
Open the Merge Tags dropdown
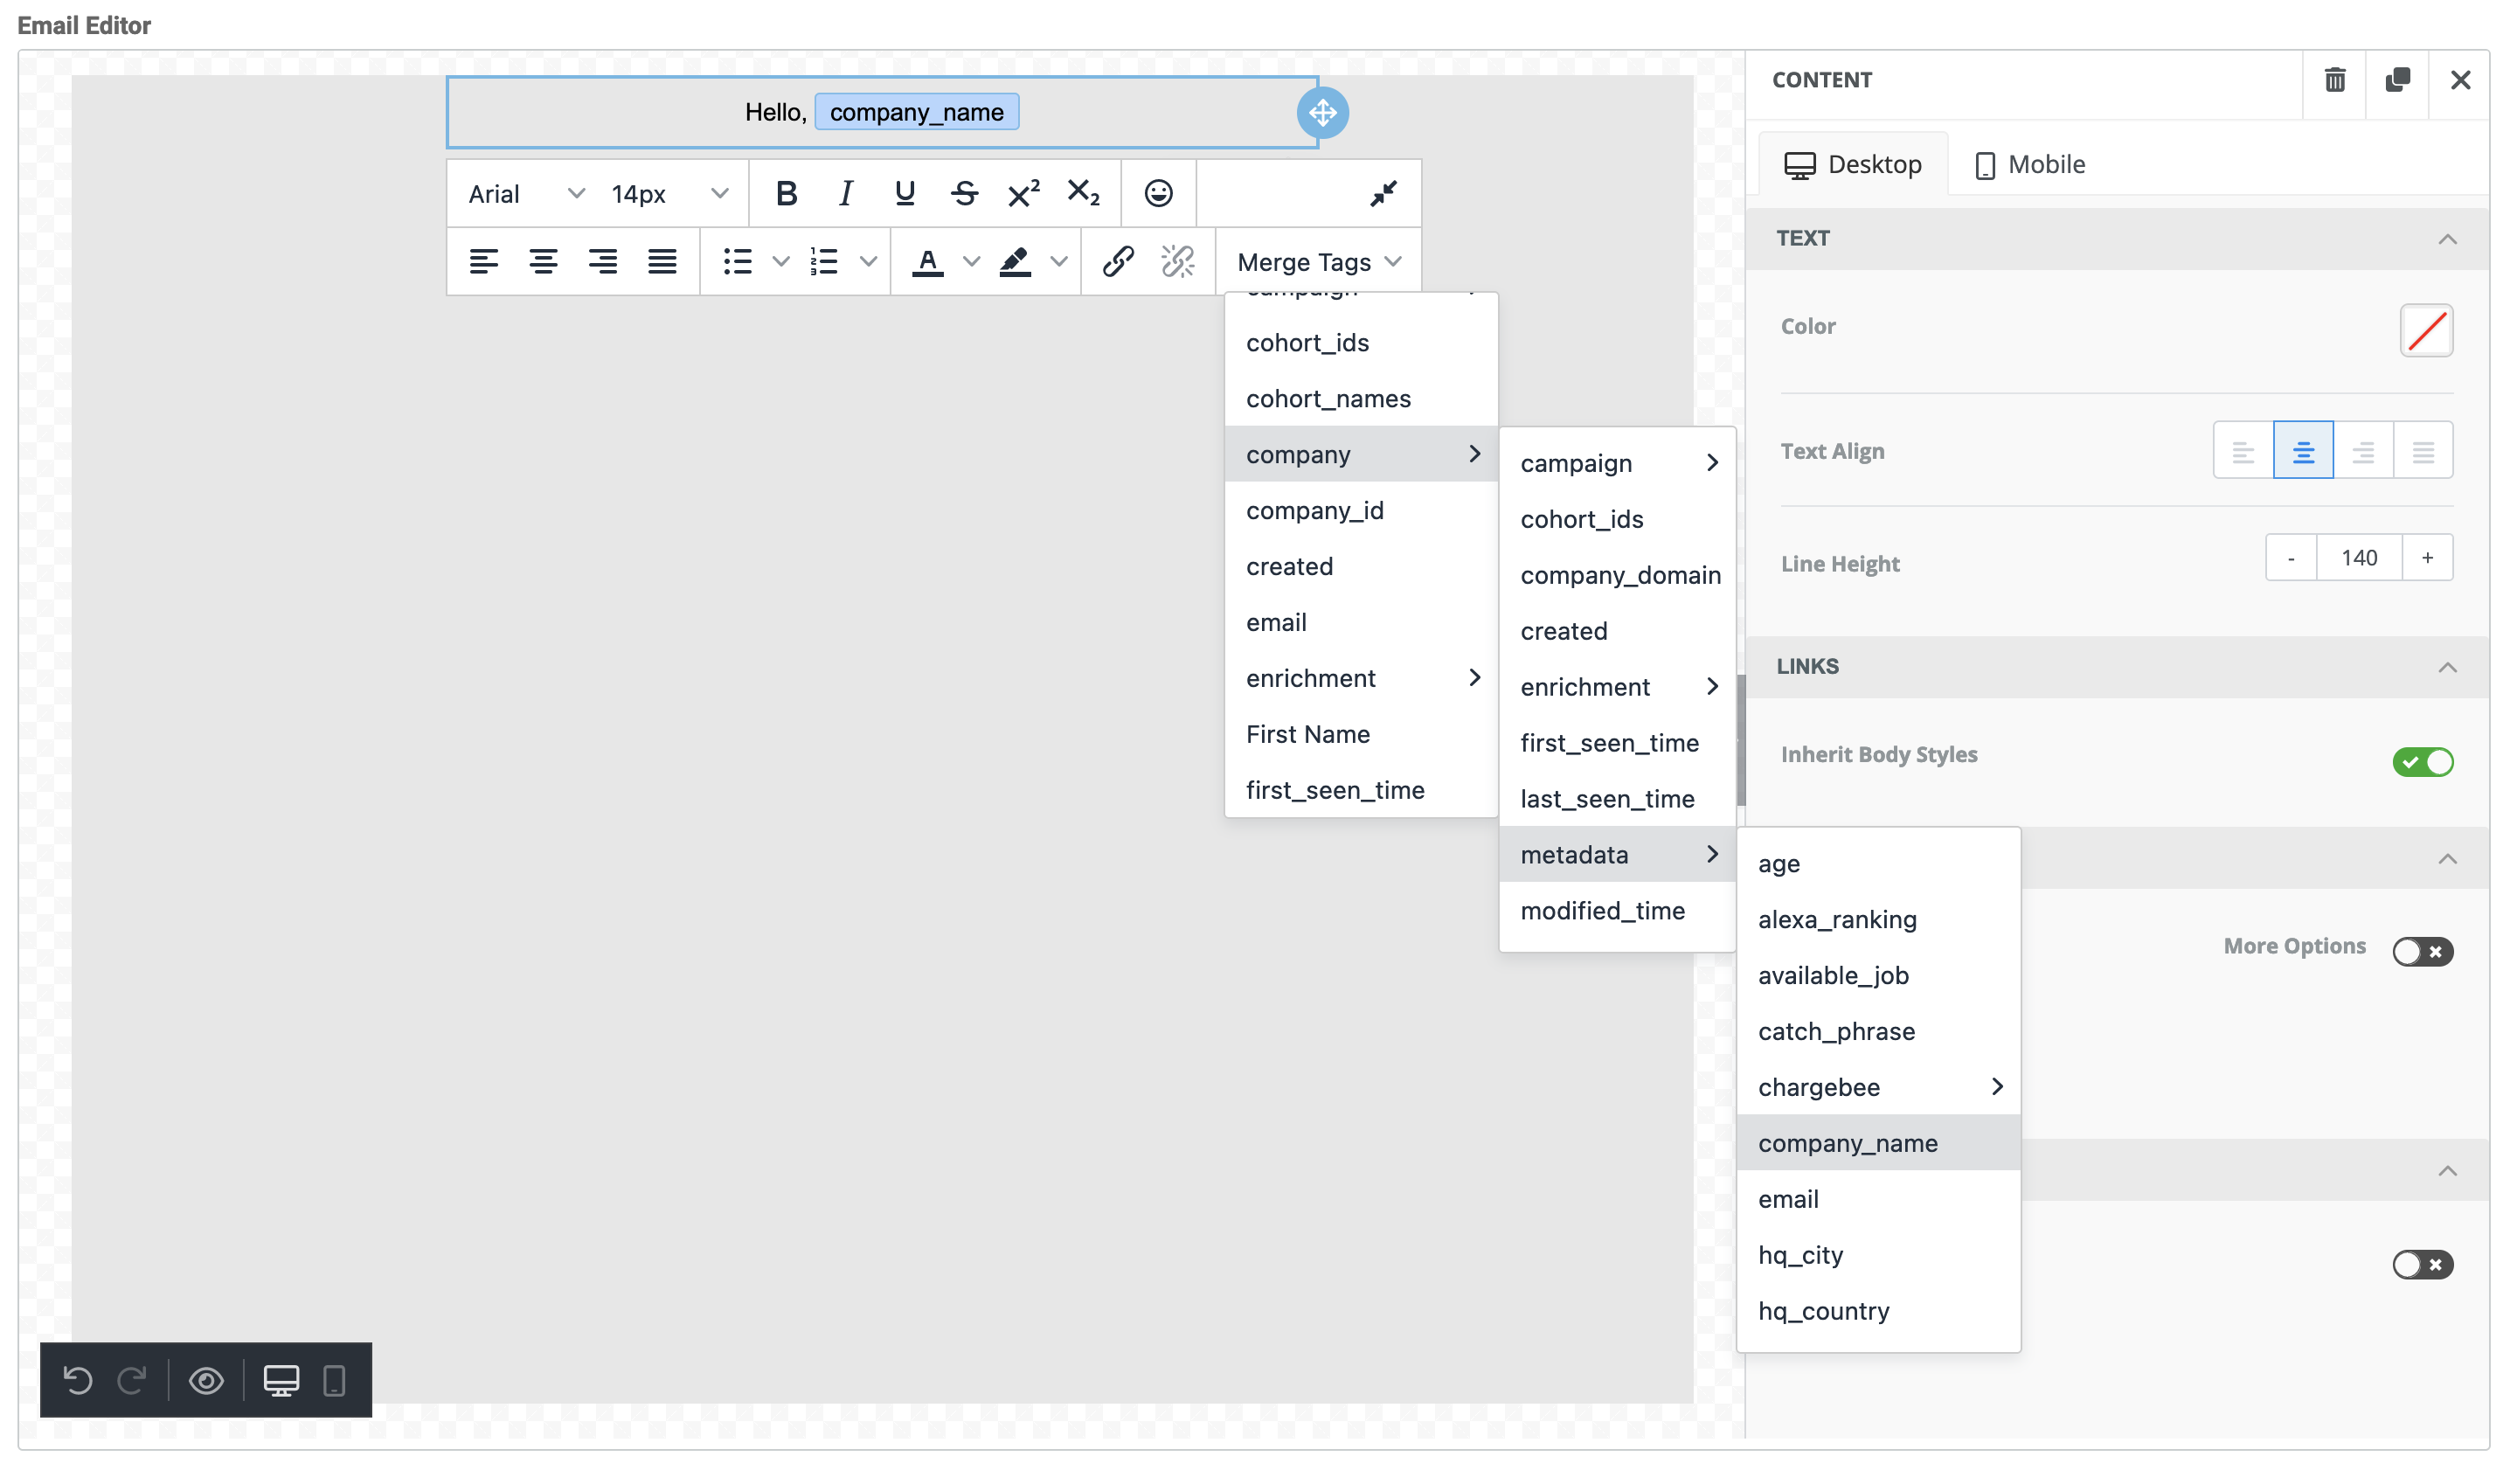(x=1318, y=262)
